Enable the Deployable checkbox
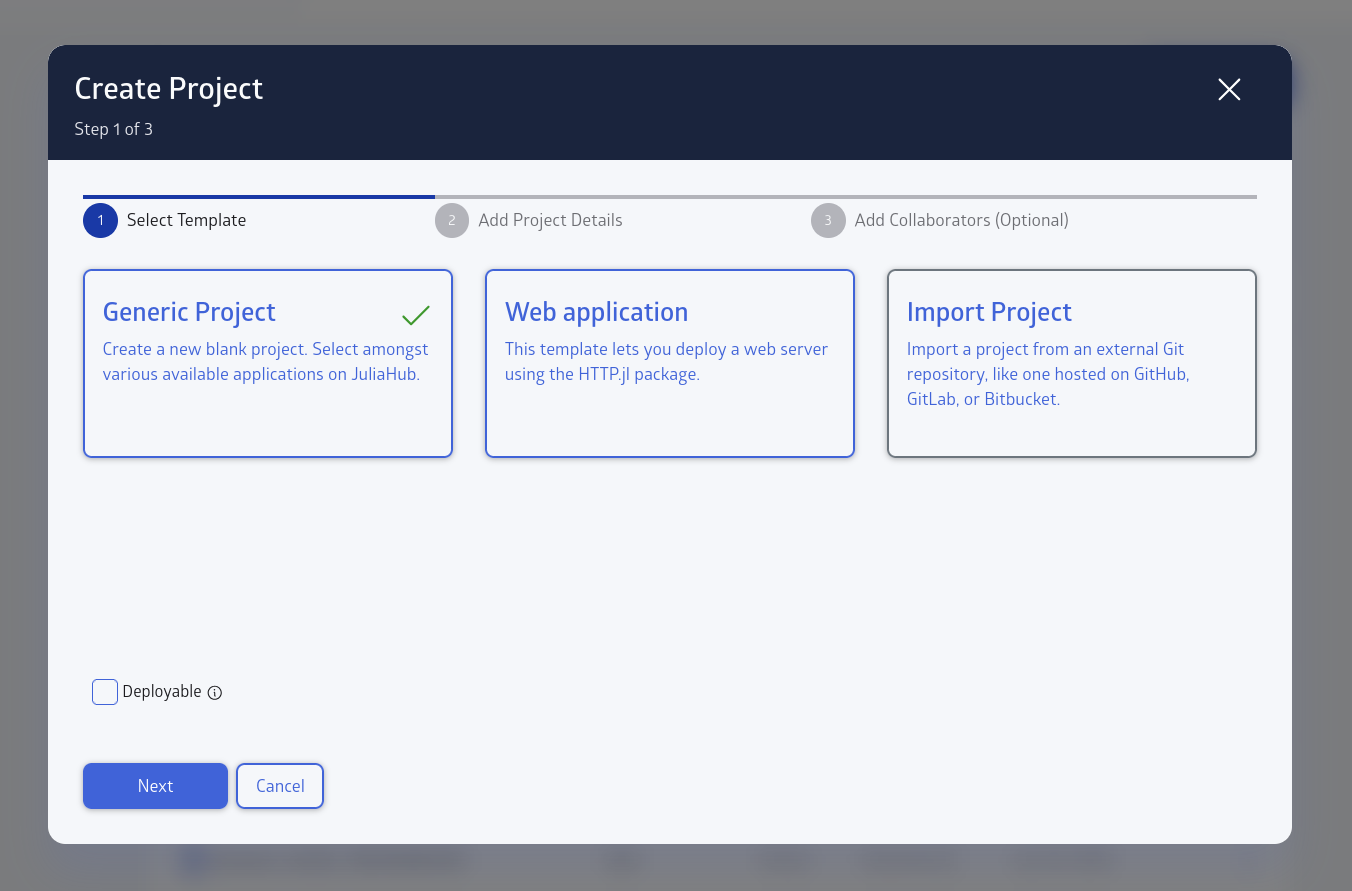Viewport: 1352px width, 891px height. [105, 692]
